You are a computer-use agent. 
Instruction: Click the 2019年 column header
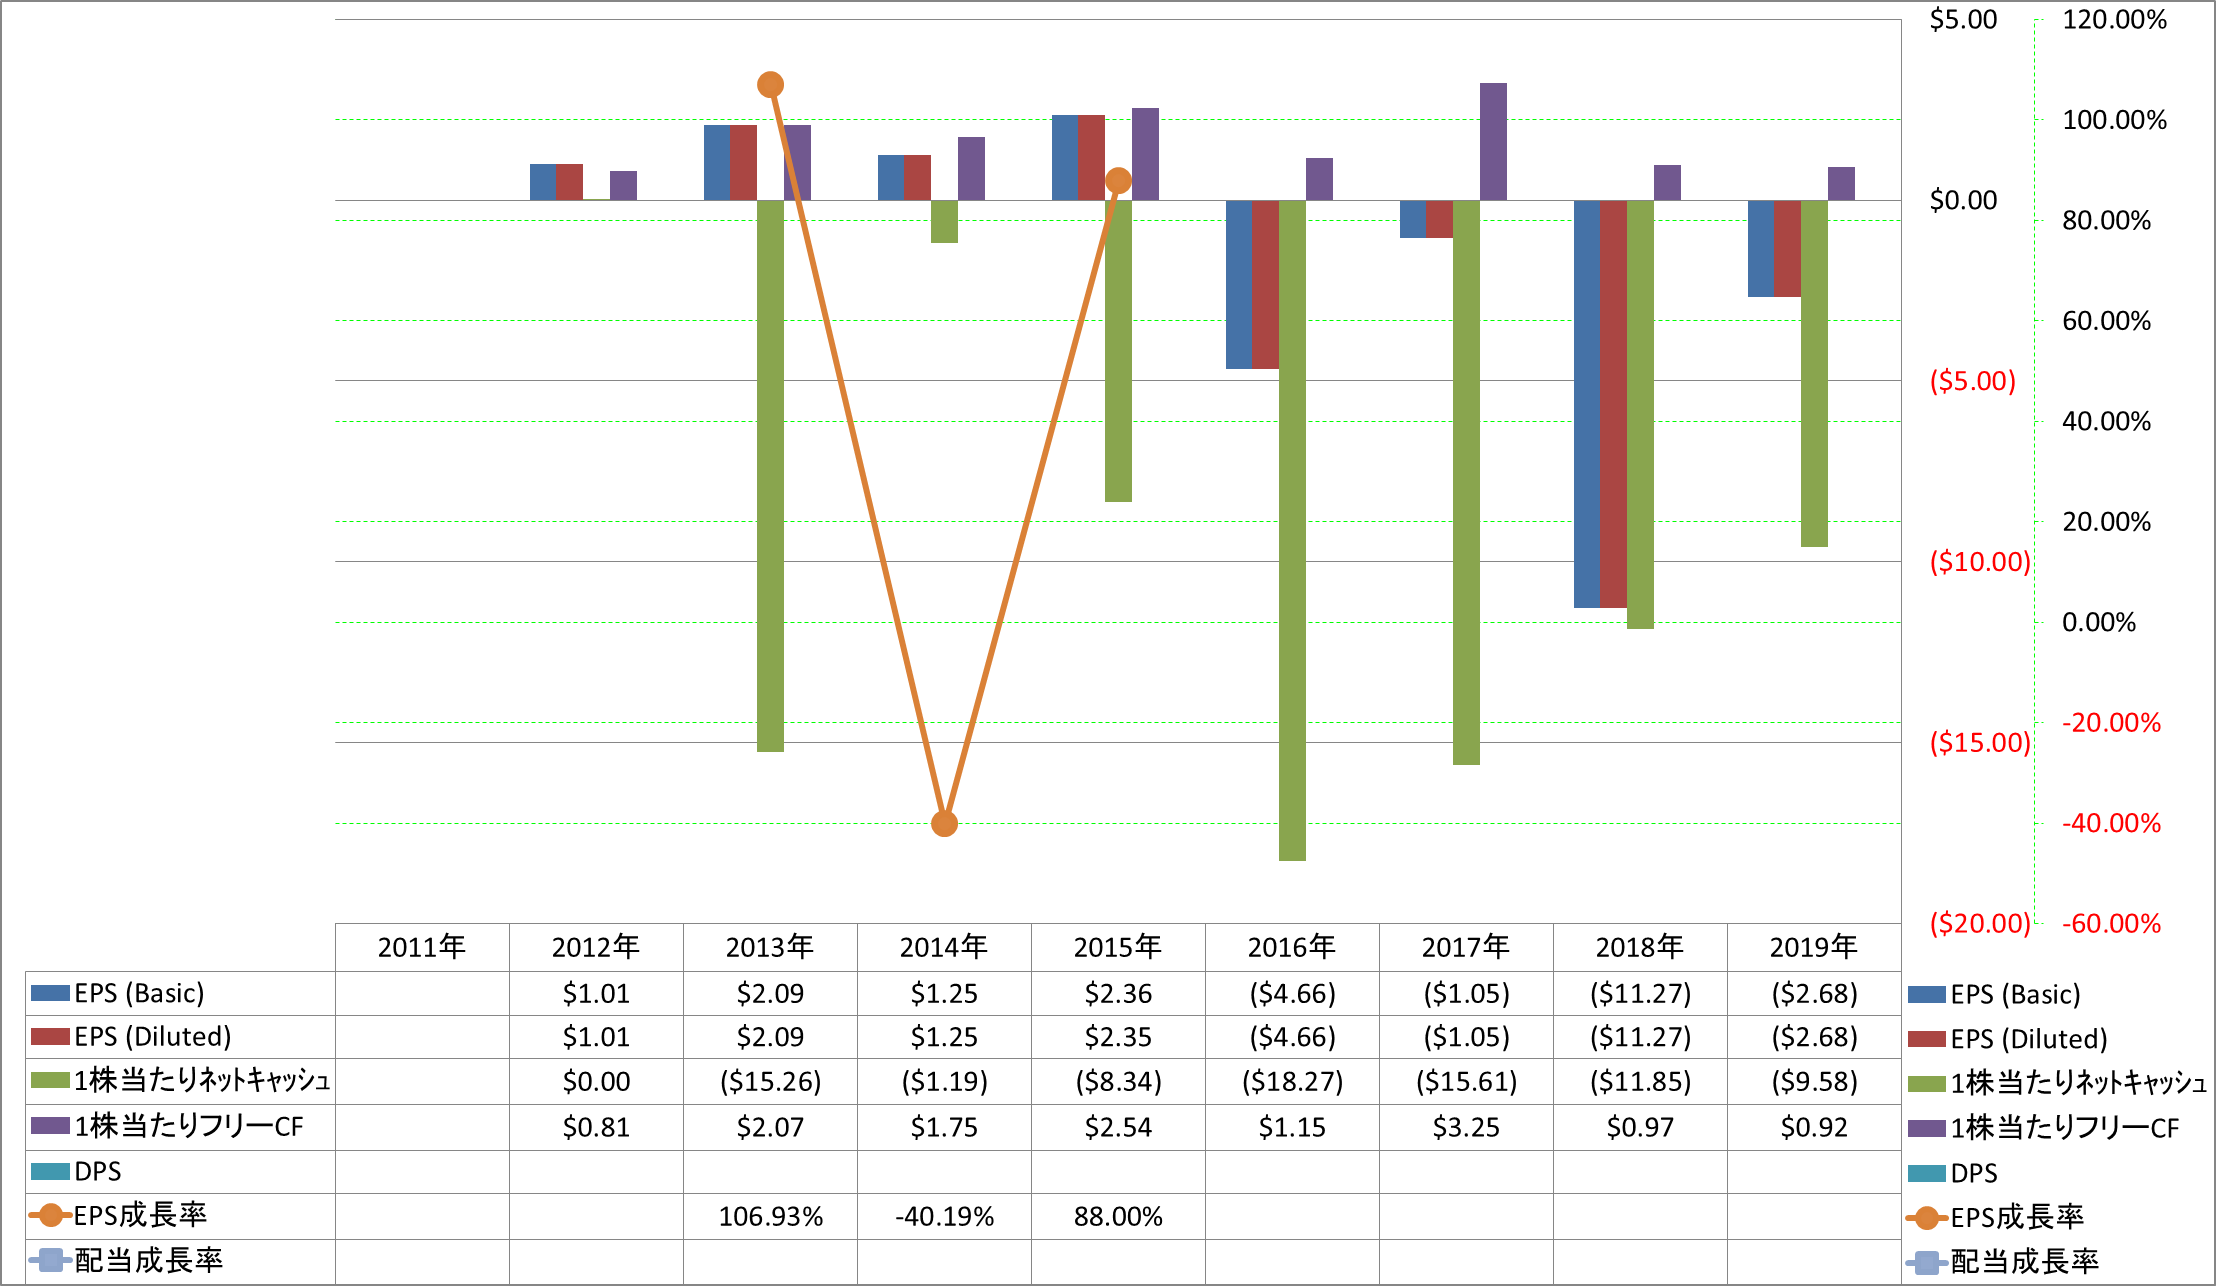pyautogui.click(x=1814, y=947)
